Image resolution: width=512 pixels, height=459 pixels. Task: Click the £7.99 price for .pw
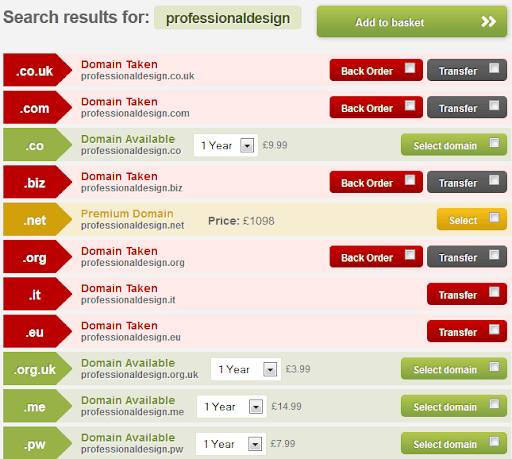click(283, 444)
